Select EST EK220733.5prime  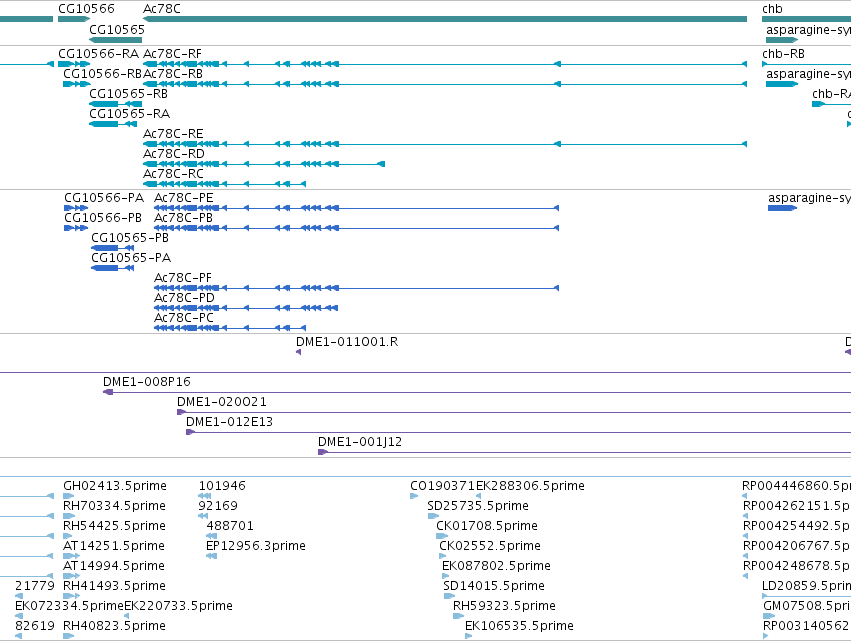point(126,617)
